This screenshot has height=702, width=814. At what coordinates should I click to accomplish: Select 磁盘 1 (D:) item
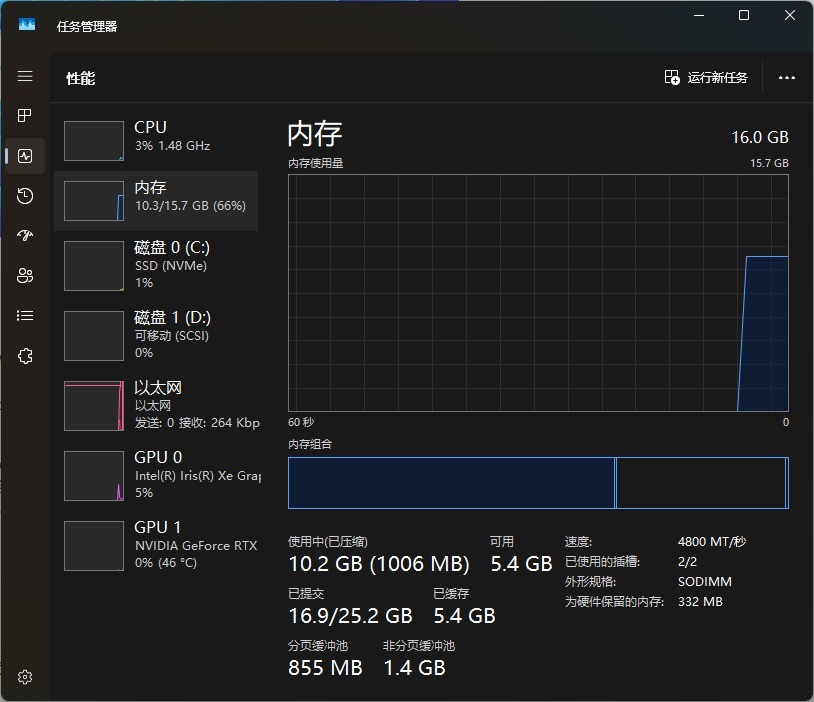[x=156, y=335]
